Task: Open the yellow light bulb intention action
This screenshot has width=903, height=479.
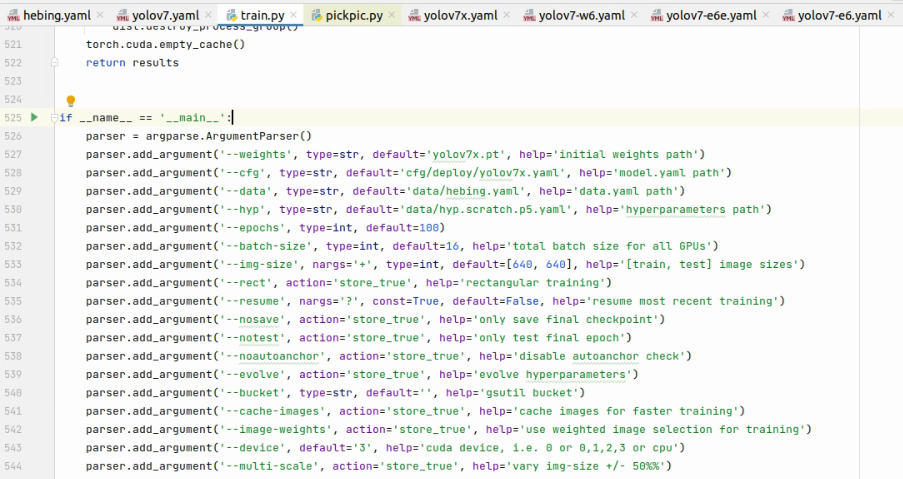Action: [71, 101]
